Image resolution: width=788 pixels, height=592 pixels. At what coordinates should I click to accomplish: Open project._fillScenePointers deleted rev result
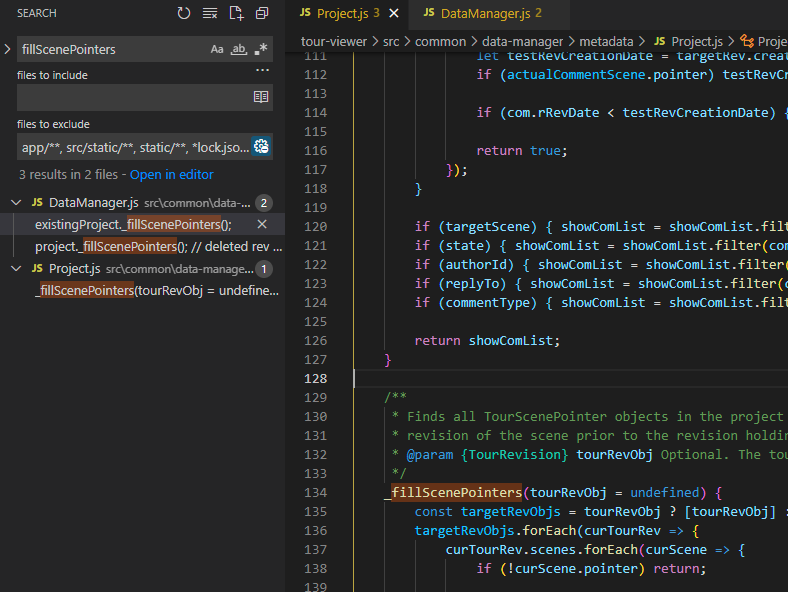(158, 247)
